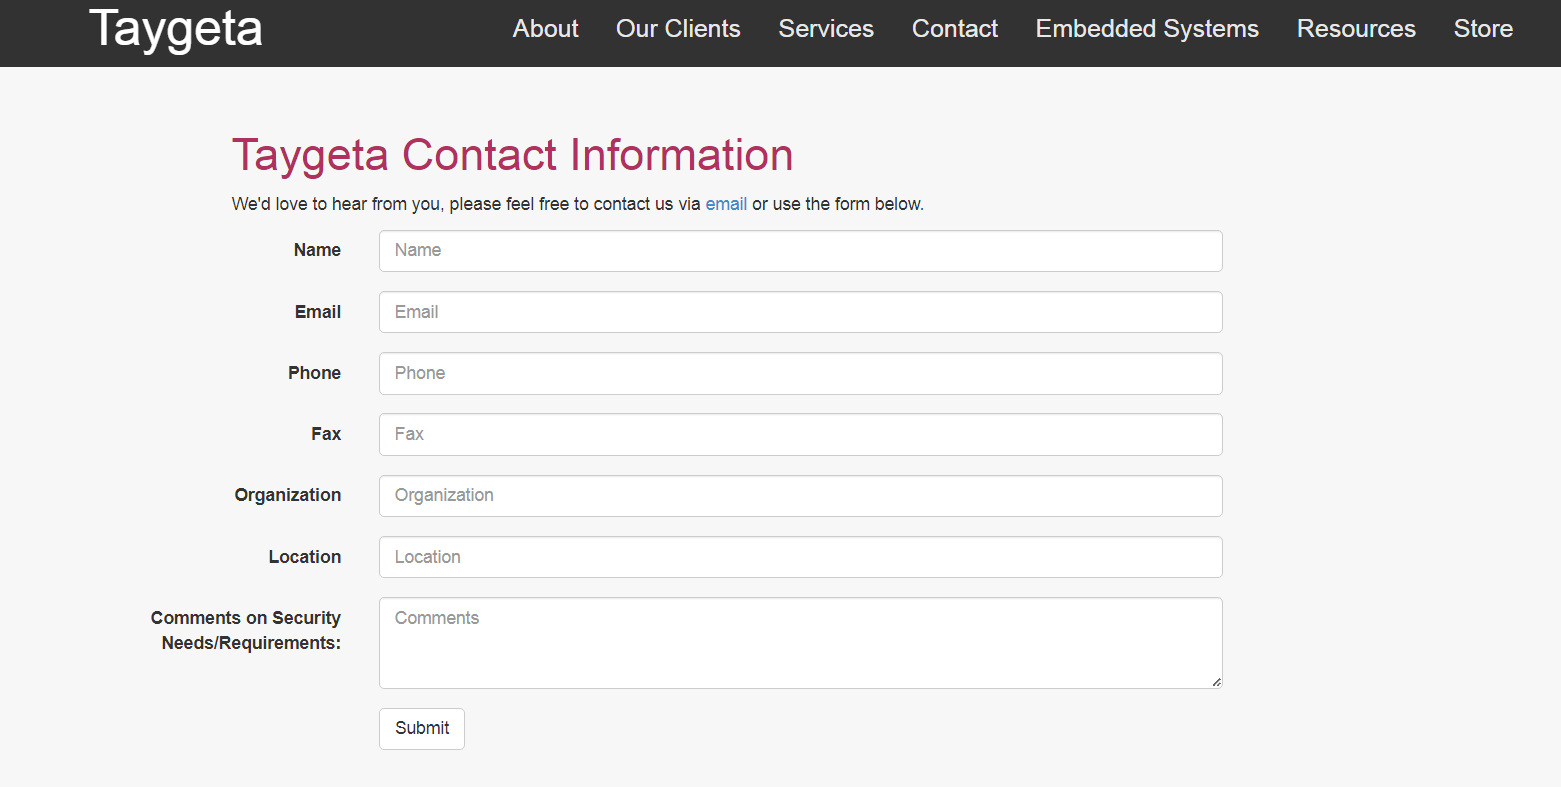Click the Fax field label
1561x787 pixels.
coord(326,434)
